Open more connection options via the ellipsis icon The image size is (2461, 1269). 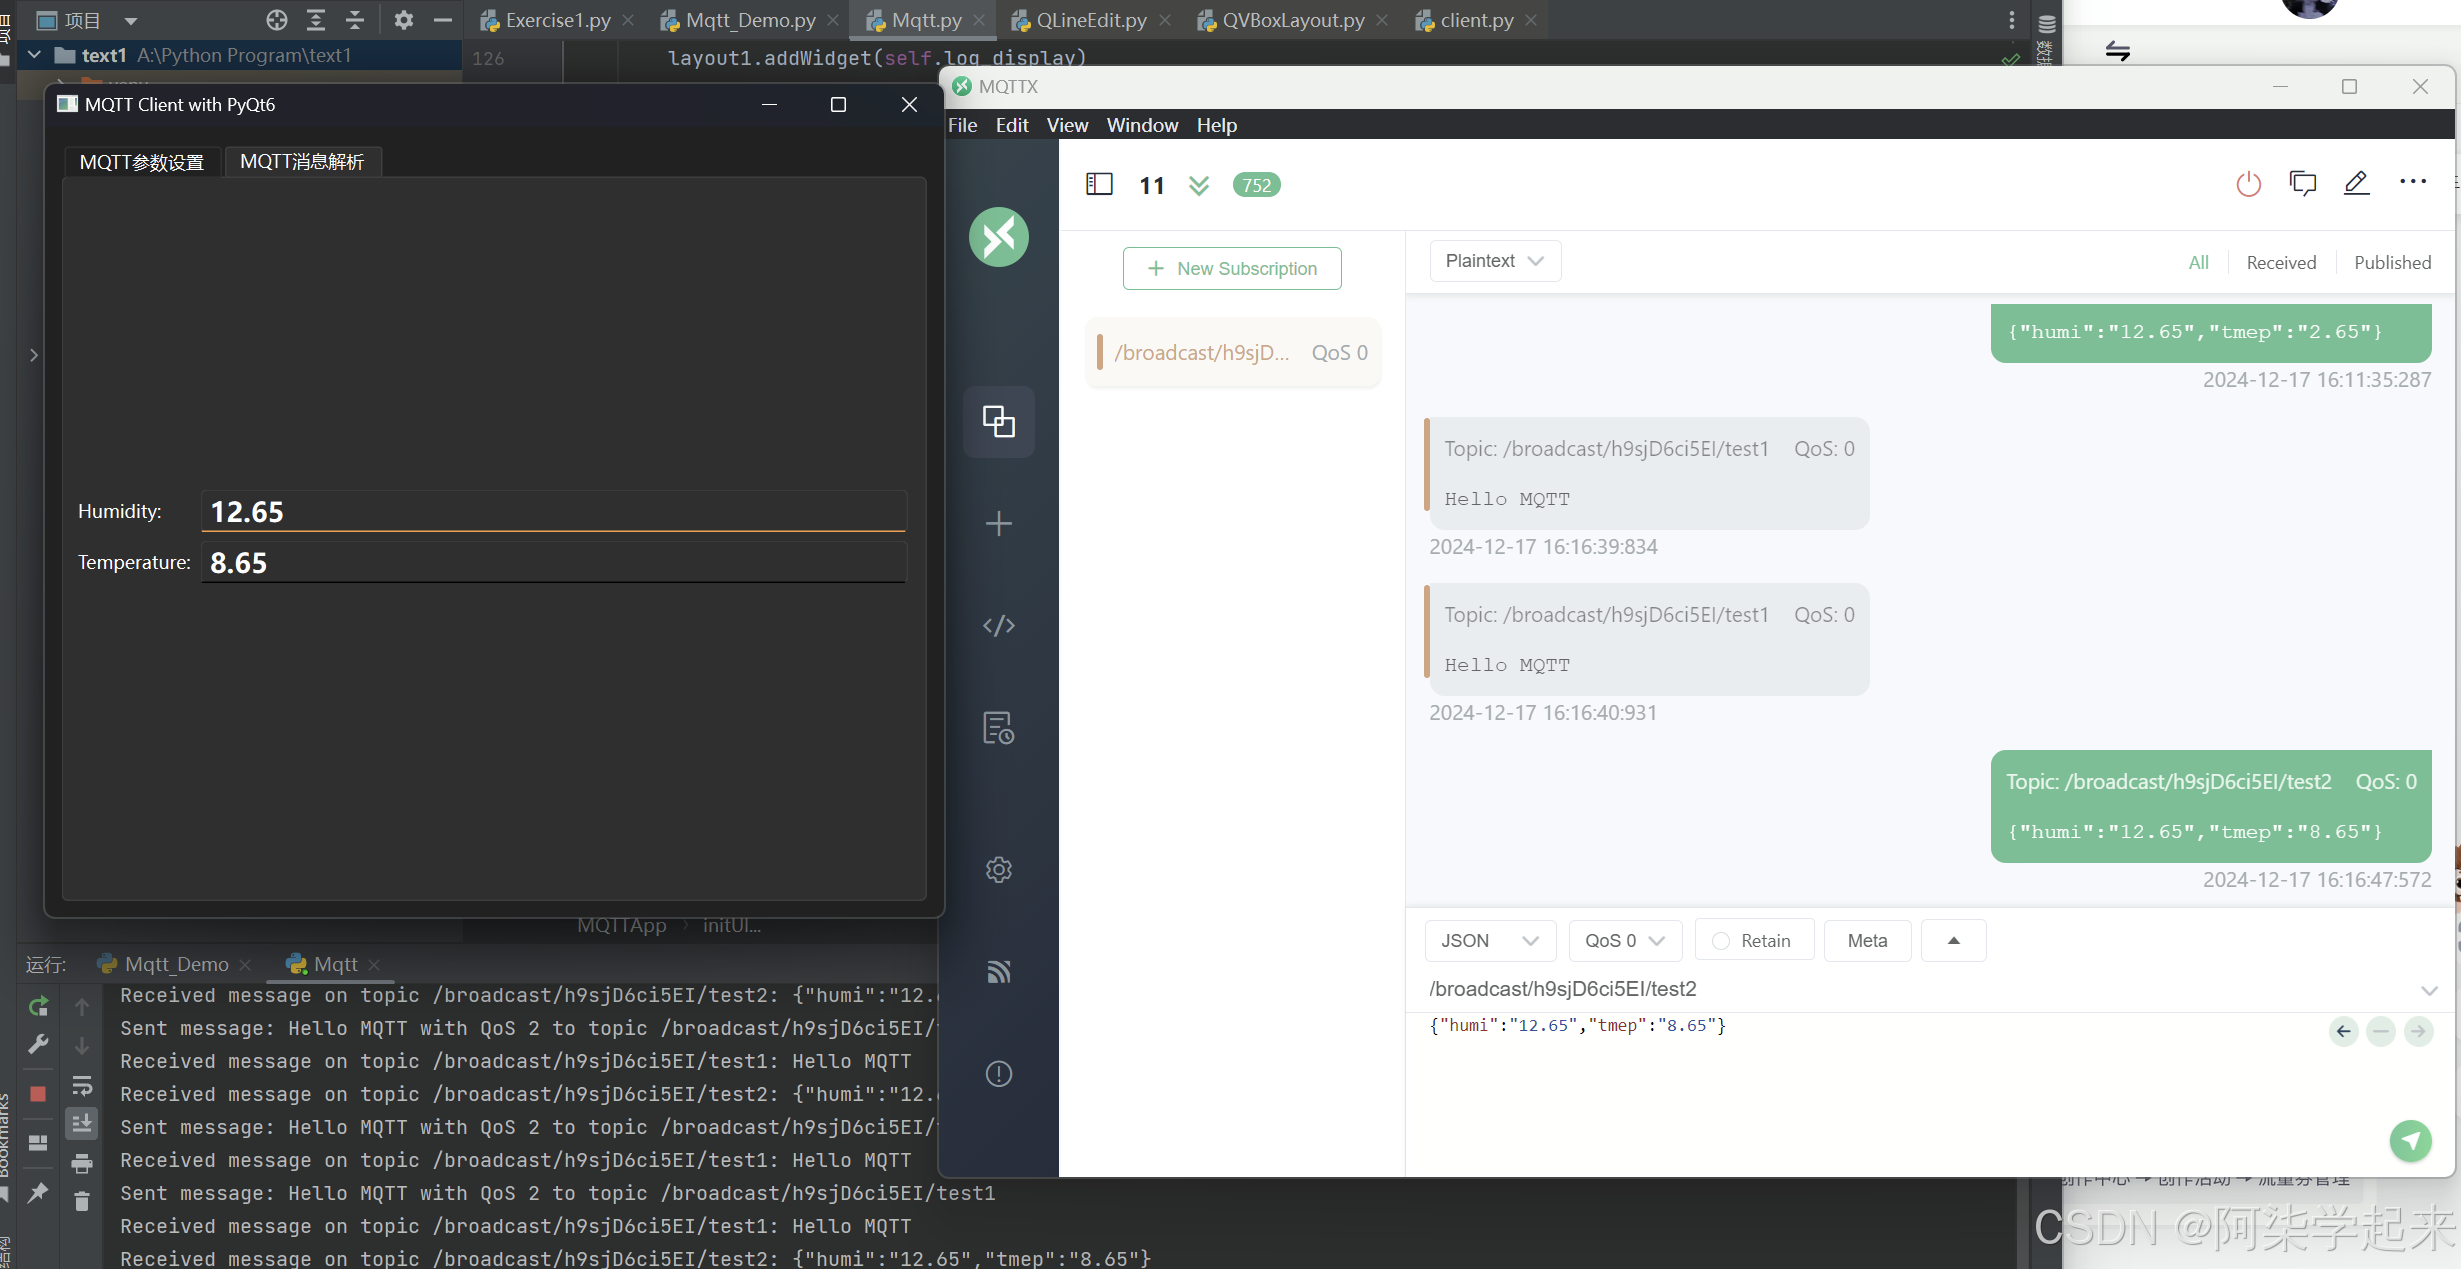(x=2413, y=181)
